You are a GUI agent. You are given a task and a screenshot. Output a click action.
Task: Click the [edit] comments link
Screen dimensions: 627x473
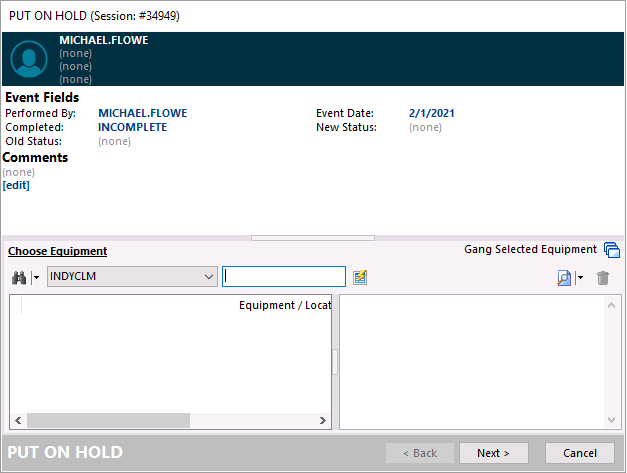16,185
